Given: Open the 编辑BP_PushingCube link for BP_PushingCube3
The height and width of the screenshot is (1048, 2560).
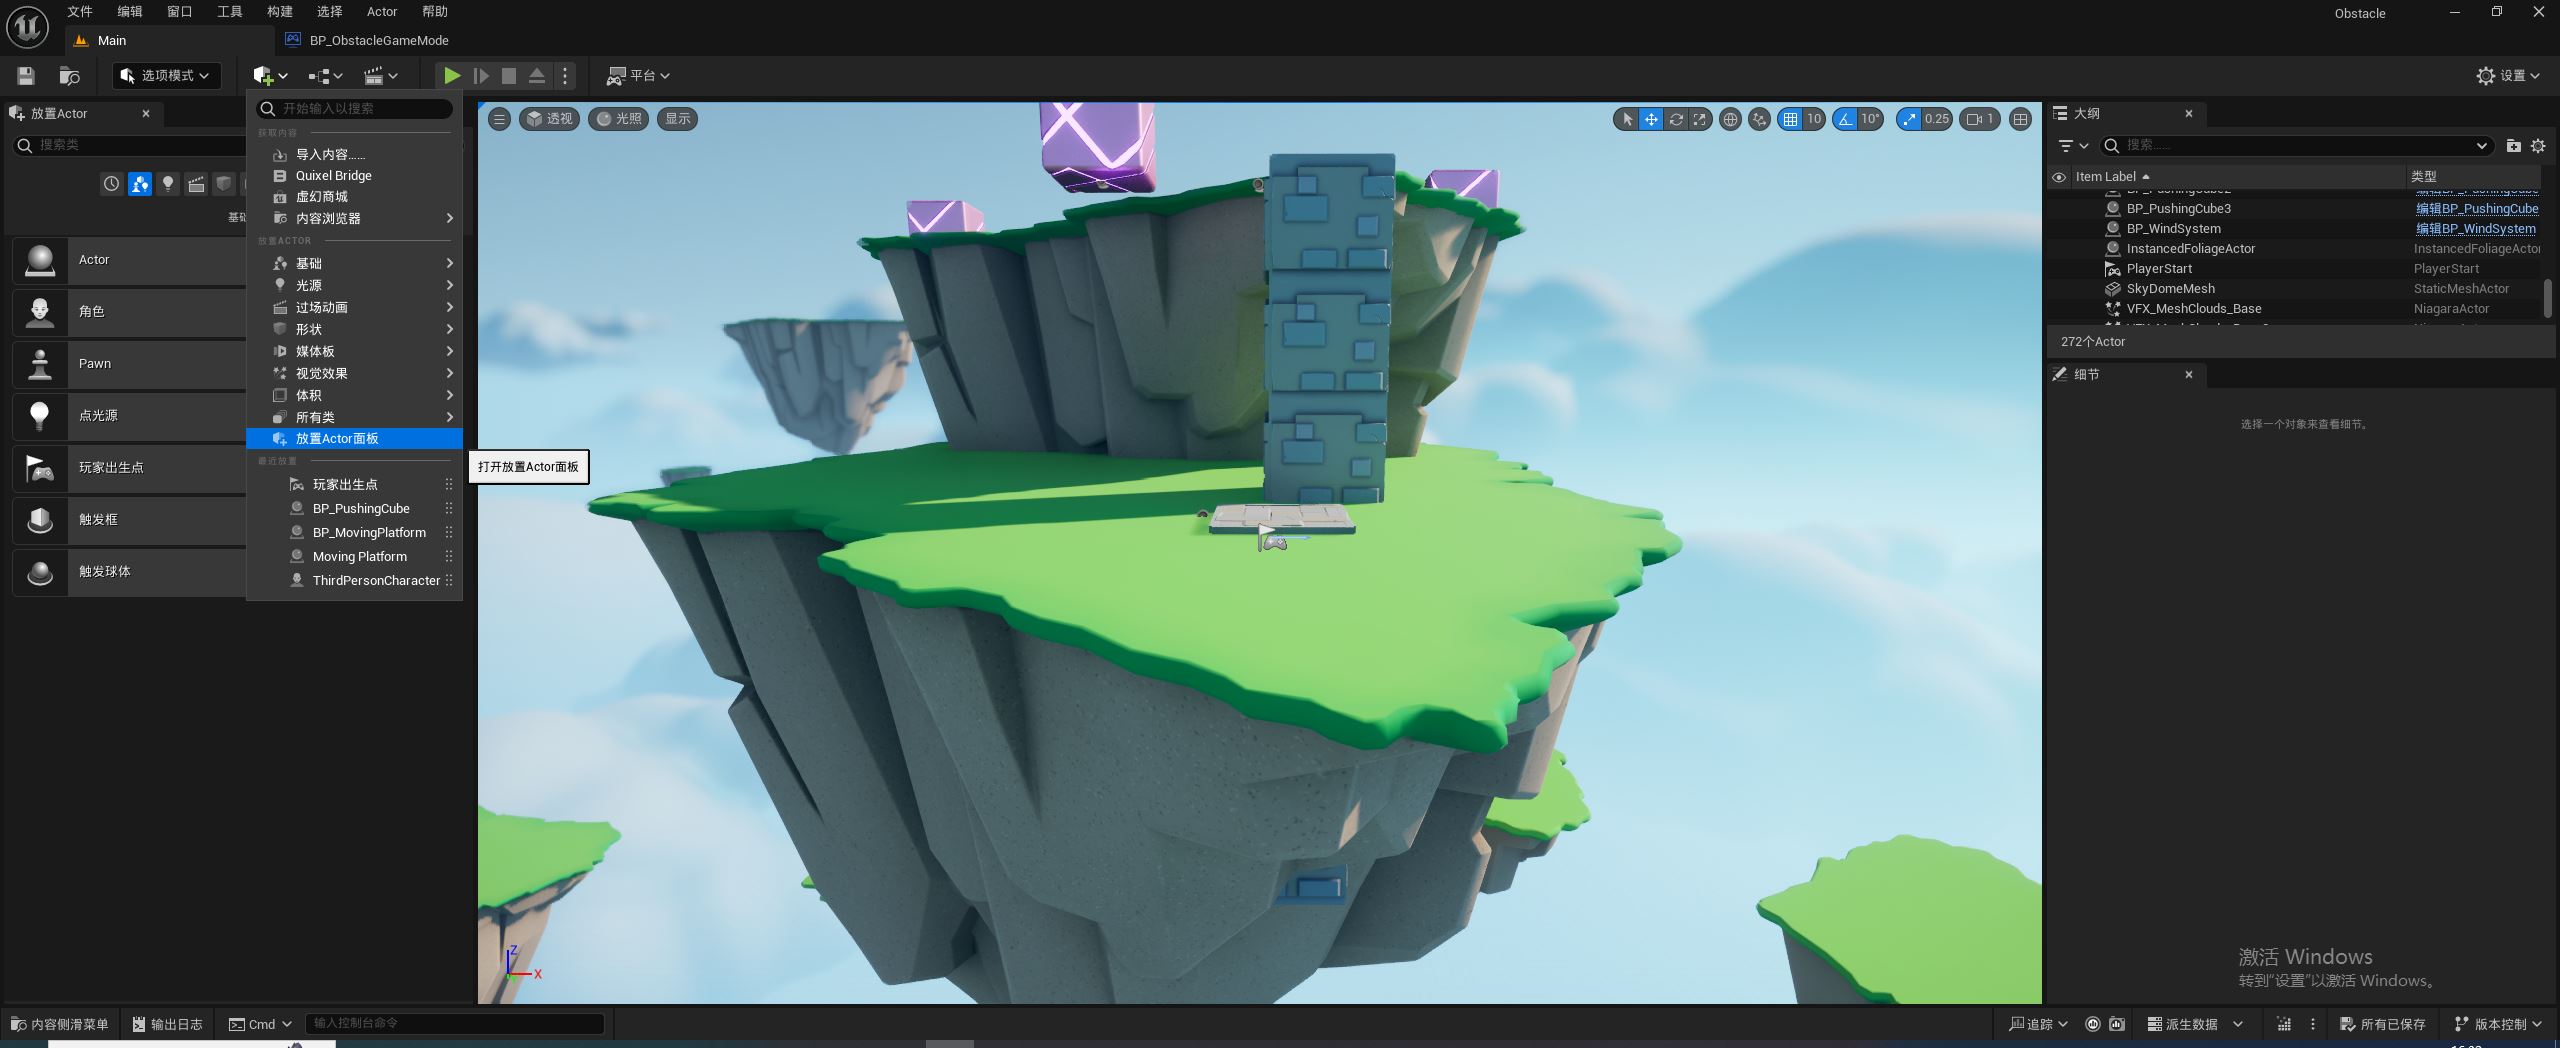Looking at the screenshot, I should tap(2477, 209).
